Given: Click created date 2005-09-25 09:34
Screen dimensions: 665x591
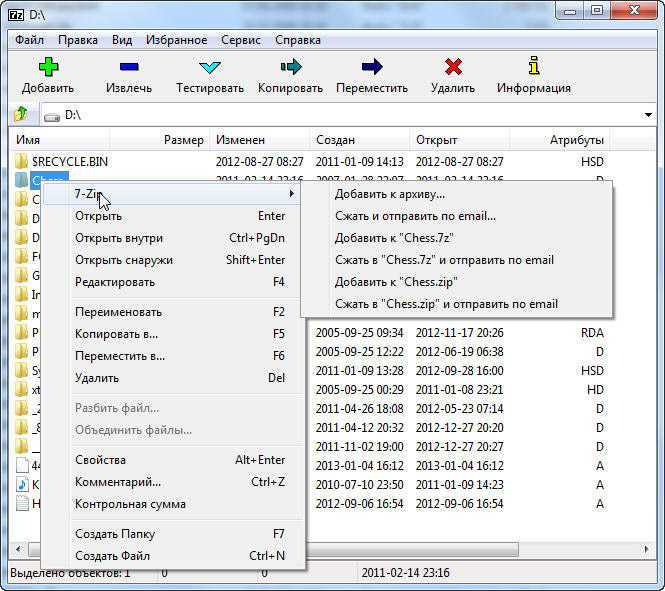Looking at the screenshot, I should pos(359,333).
